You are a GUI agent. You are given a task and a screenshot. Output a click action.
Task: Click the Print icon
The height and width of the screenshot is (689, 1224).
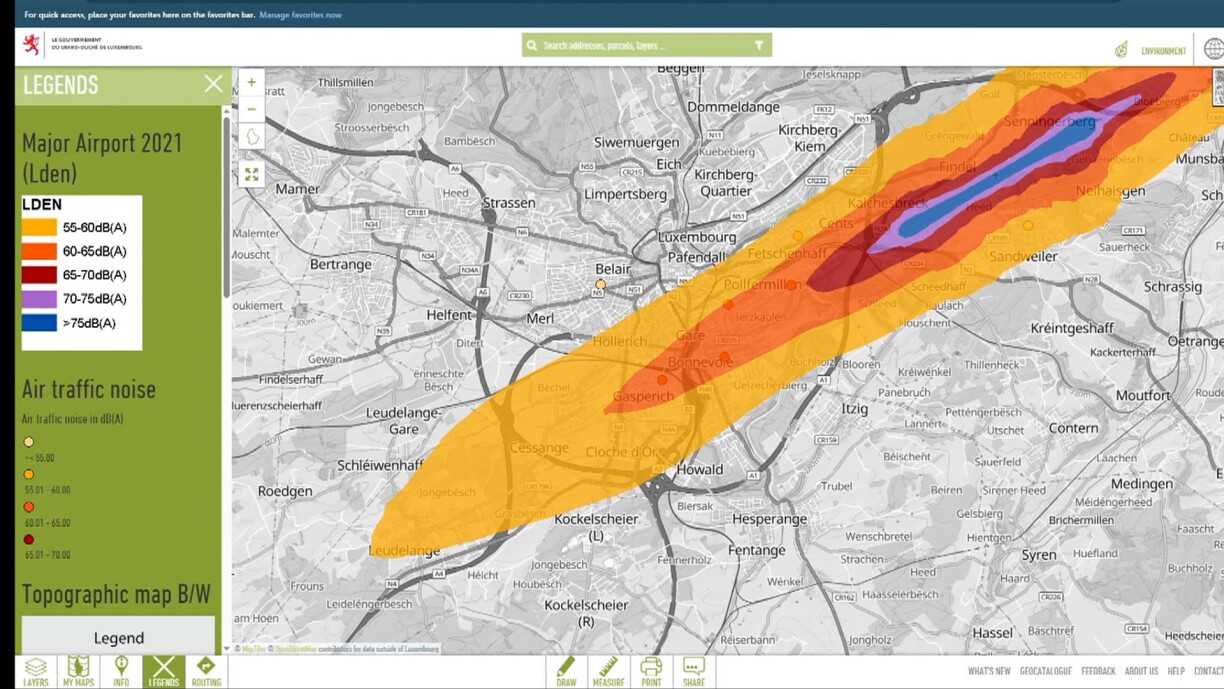click(651, 671)
